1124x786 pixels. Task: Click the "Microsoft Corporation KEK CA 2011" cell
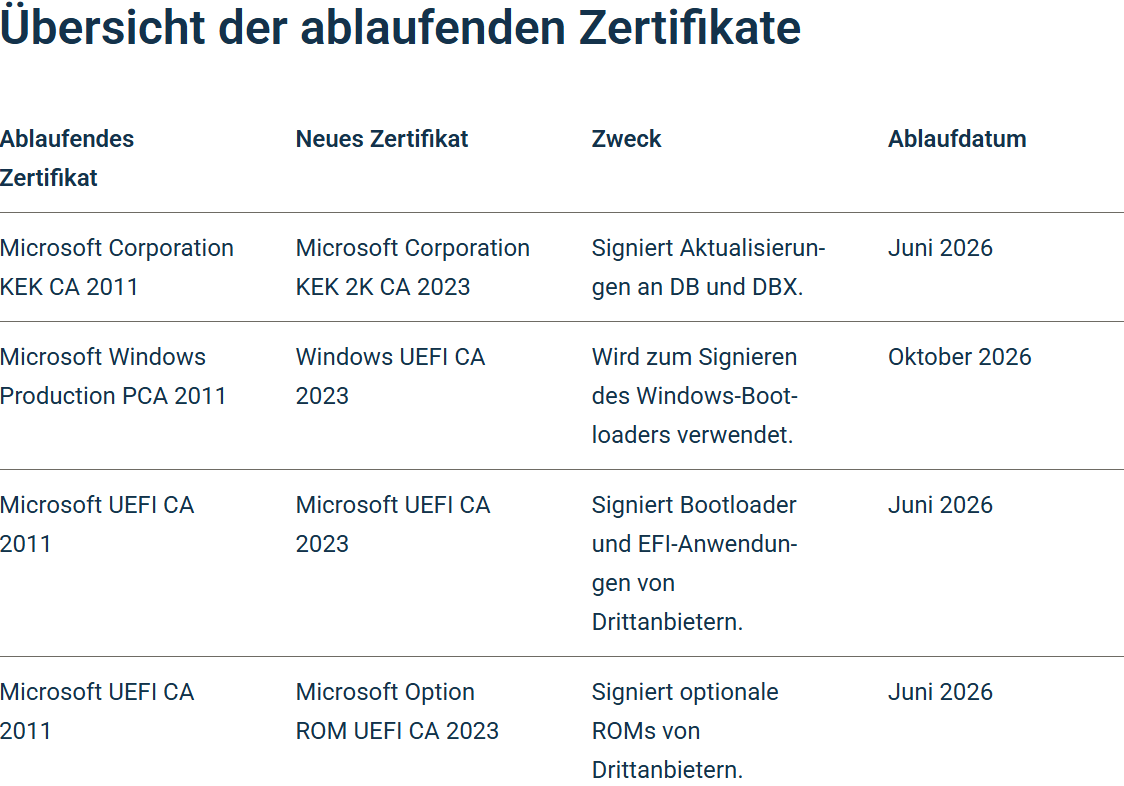pyautogui.click(x=116, y=267)
